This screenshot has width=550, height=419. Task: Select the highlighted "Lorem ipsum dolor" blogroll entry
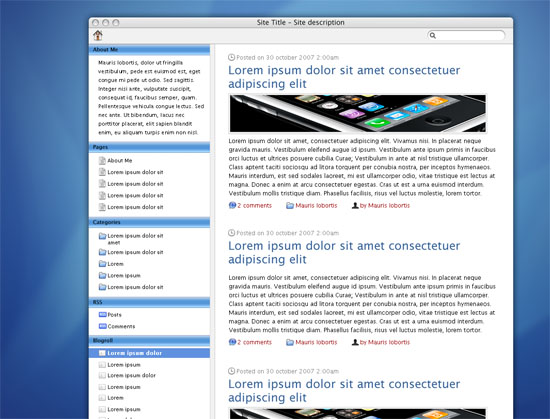point(149,353)
